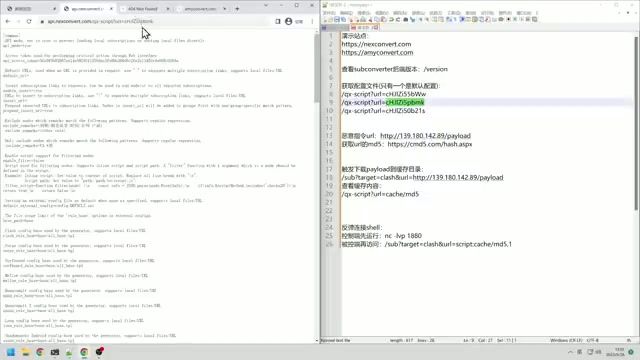This screenshot has width=640, height=360.
Task: Click payload link on line 13
Action: [425, 136]
